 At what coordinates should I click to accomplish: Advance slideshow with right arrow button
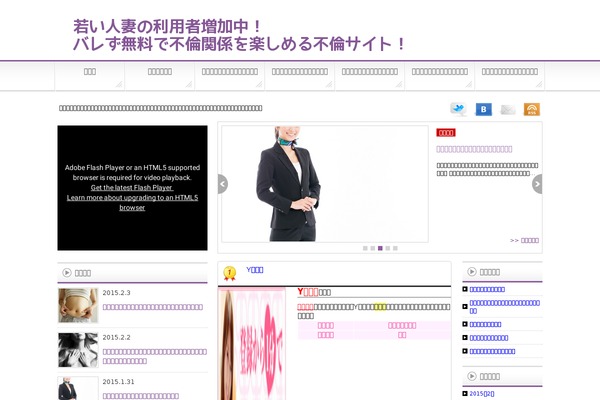[x=537, y=184]
